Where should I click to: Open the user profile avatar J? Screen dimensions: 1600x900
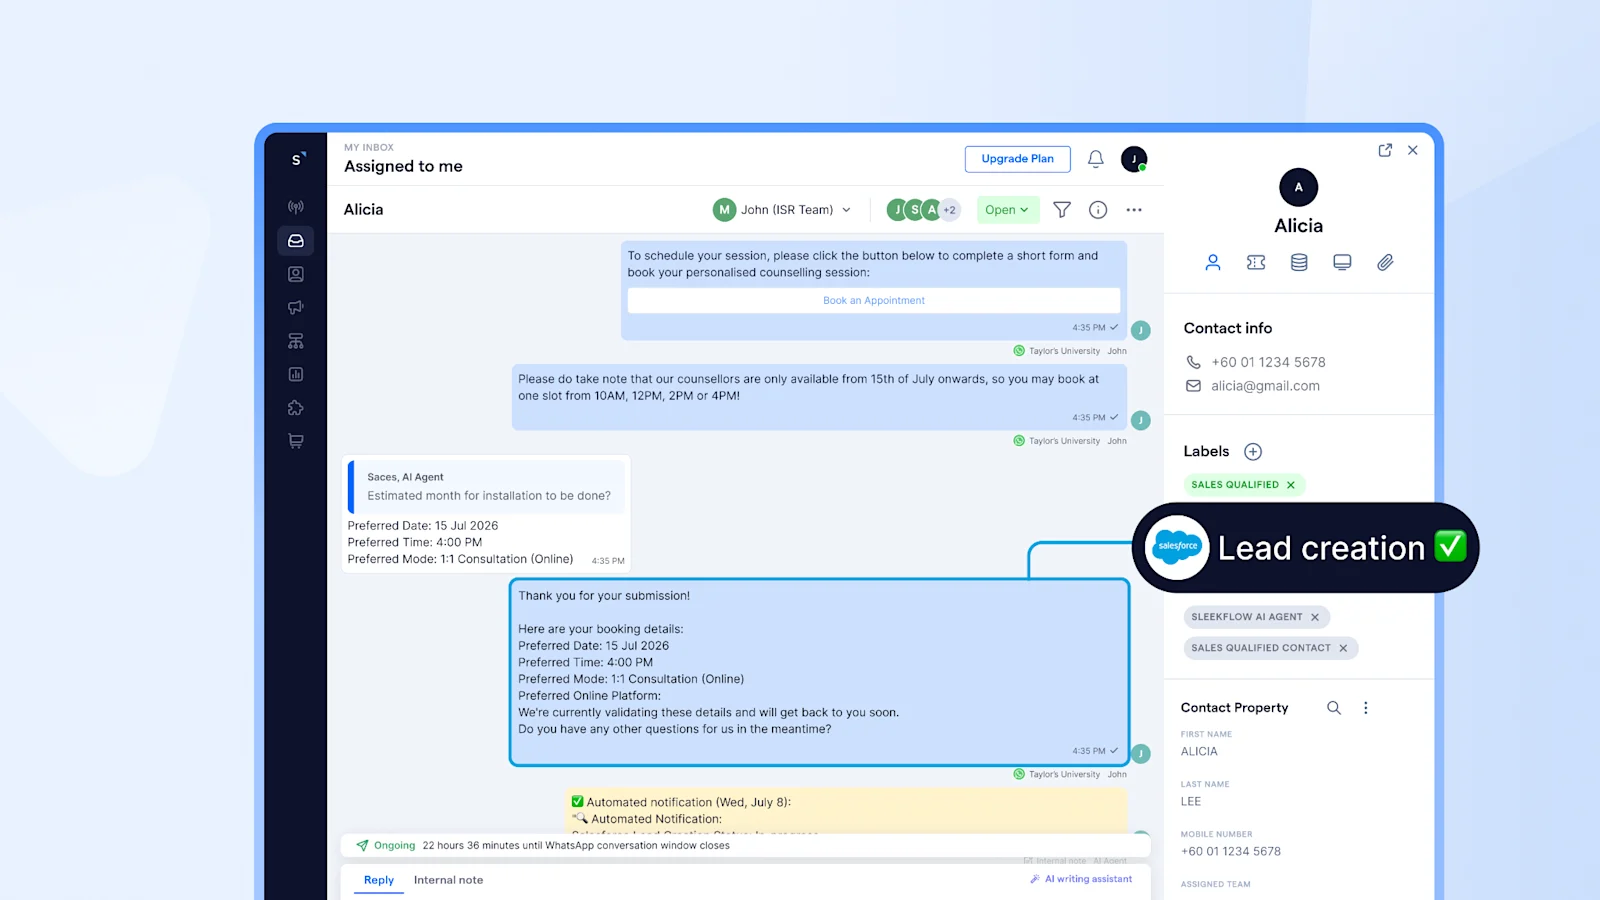pos(1134,159)
